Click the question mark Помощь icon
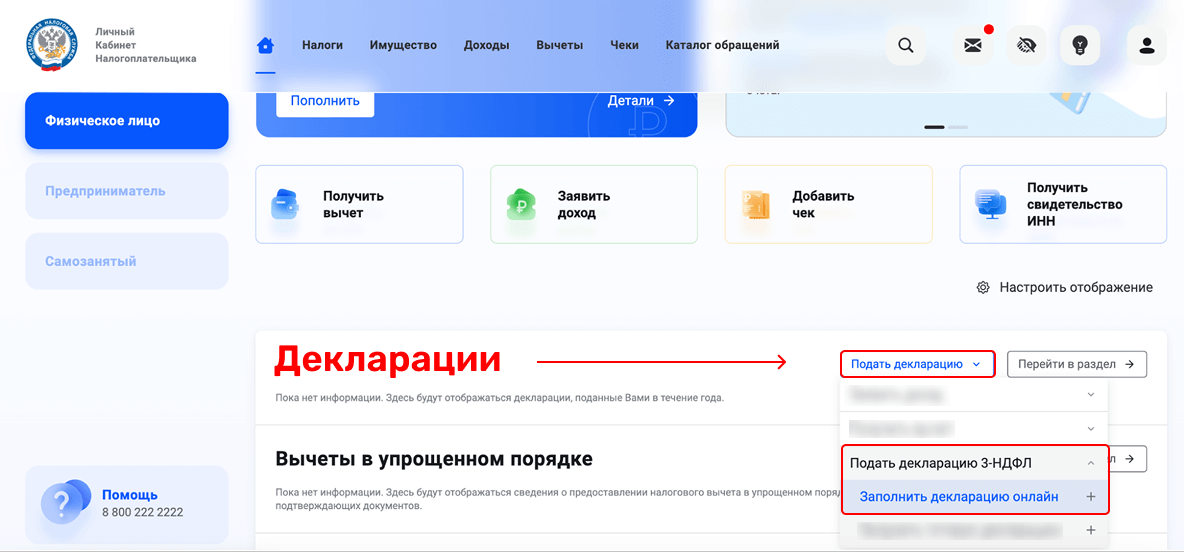The height and width of the screenshot is (552, 1185). pos(65,501)
